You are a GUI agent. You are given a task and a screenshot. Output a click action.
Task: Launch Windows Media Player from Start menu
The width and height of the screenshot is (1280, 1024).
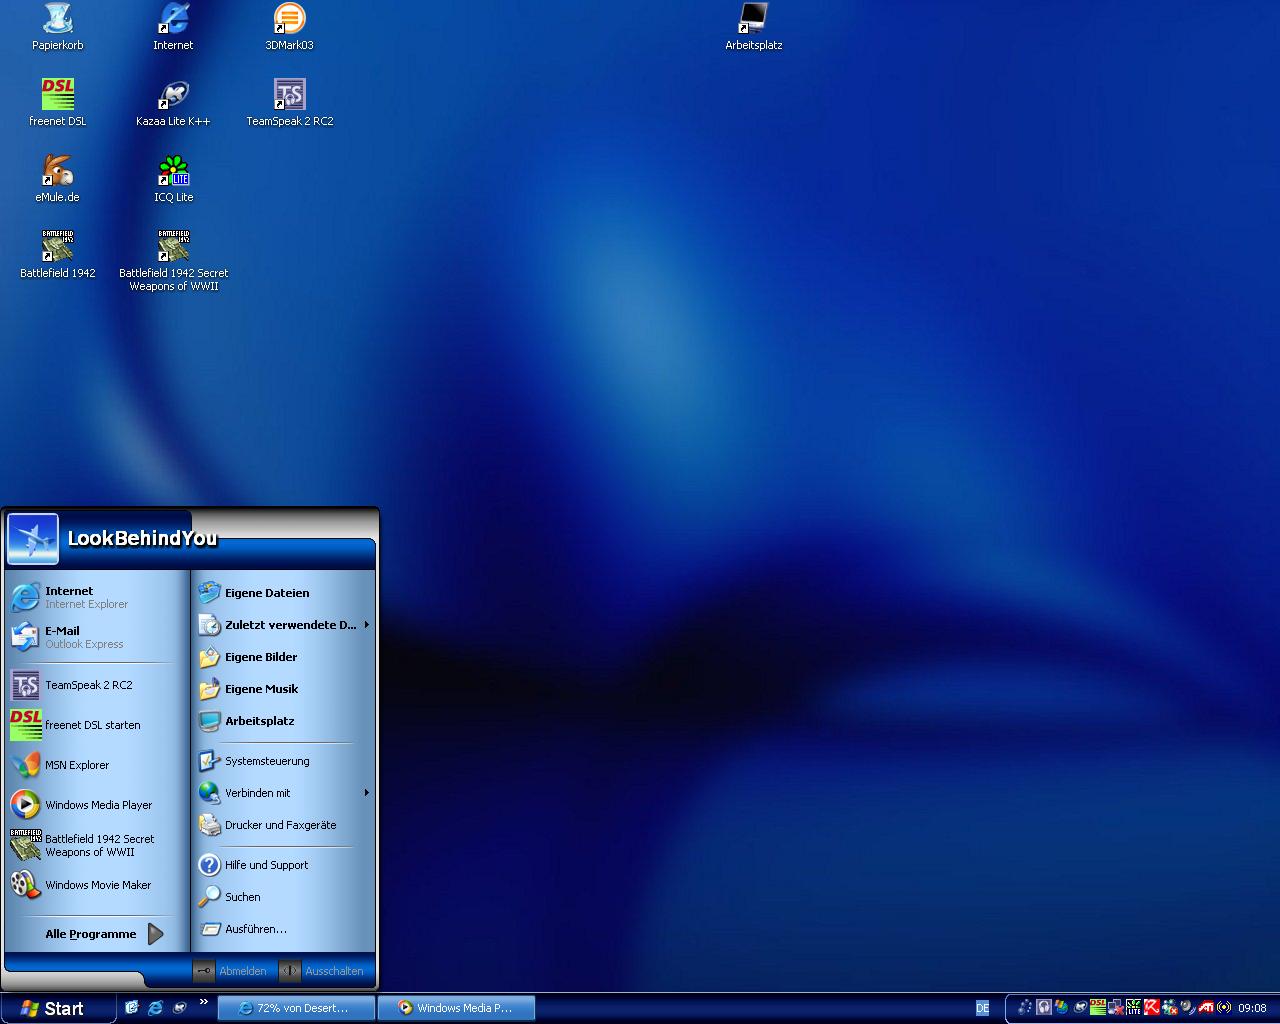[x=97, y=805]
